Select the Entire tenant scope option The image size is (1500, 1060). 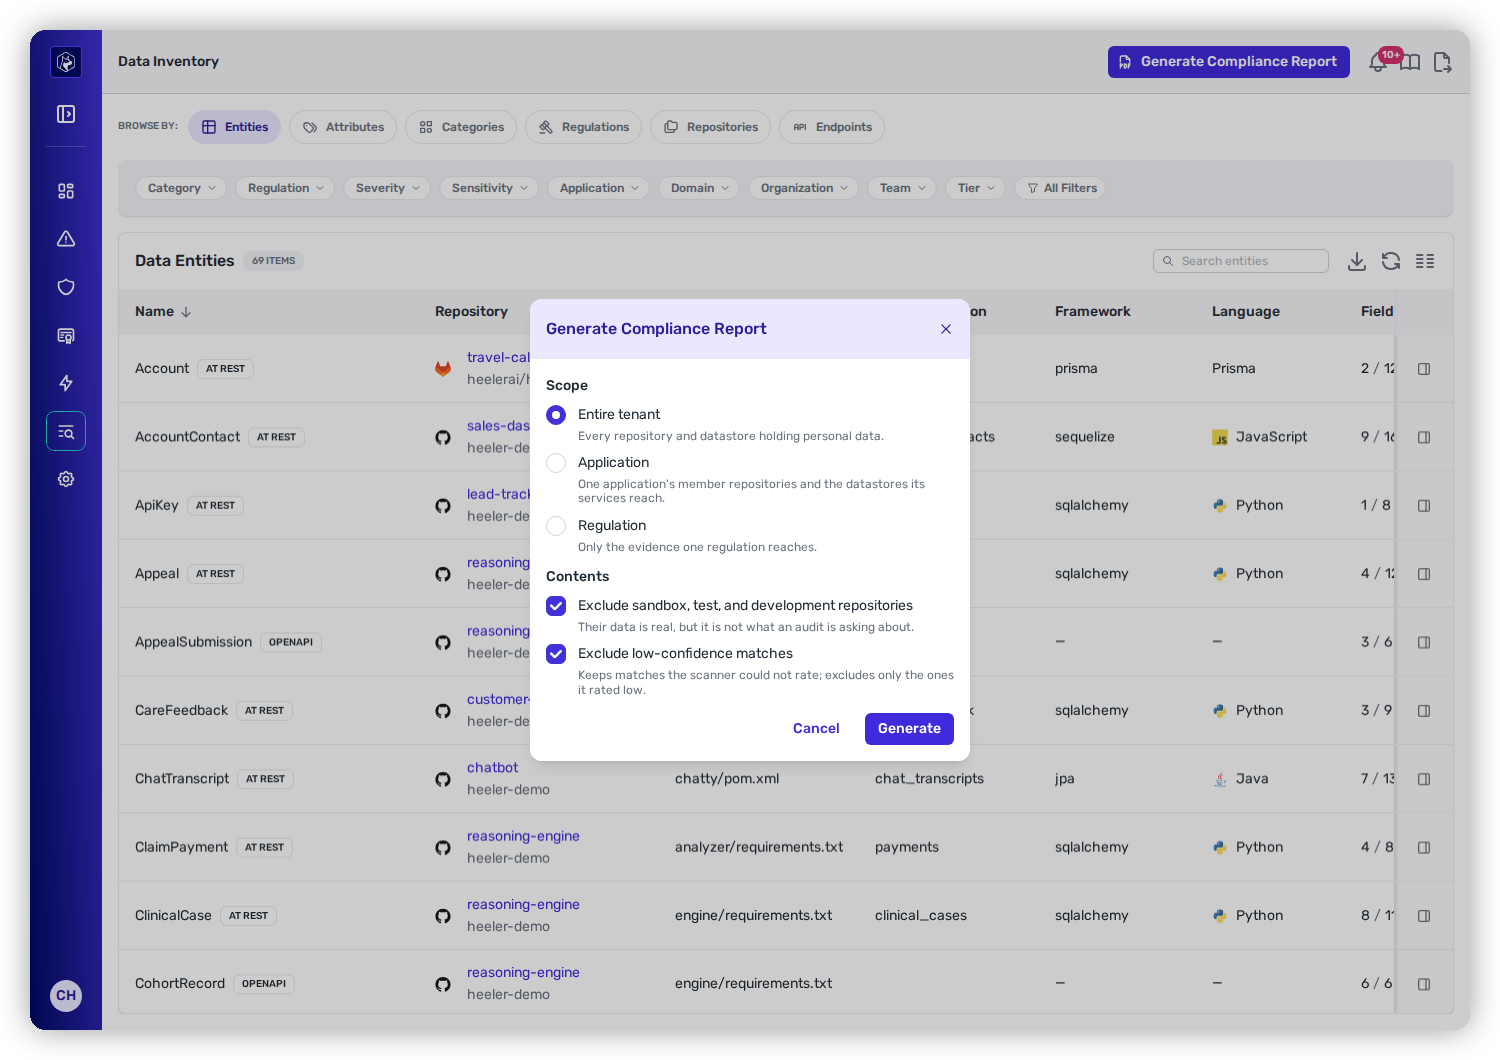[x=556, y=415]
